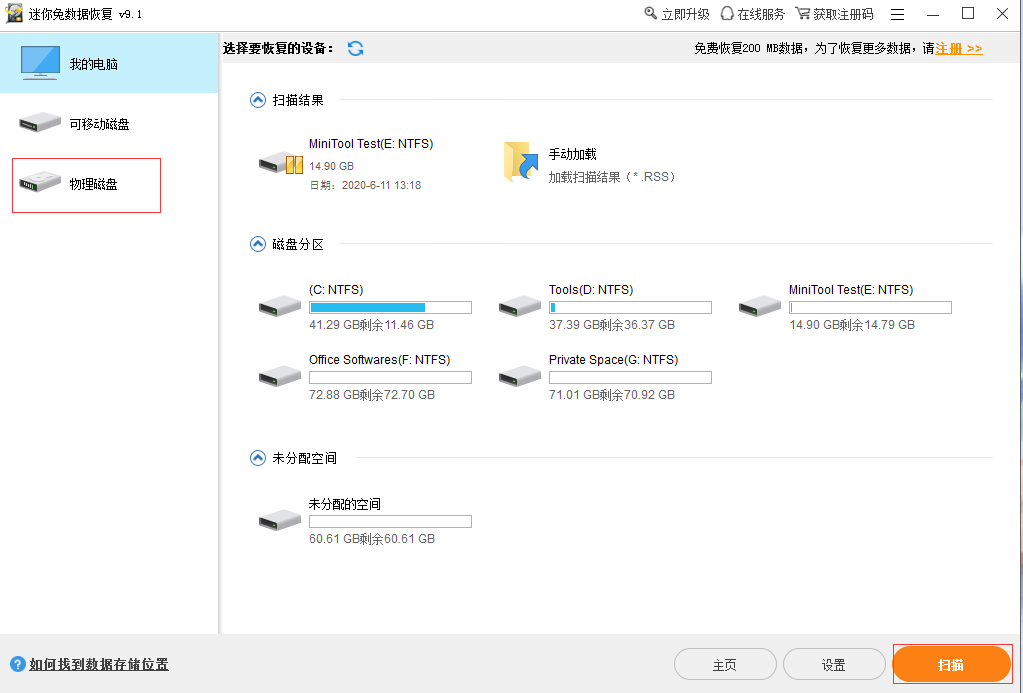The image size is (1023, 693).
Task: Select 物理磁盘 in the sidebar
Action: coord(86,185)
